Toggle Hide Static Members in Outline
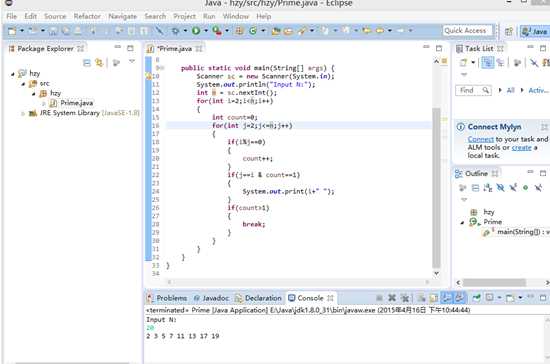The image size is (550, 364). [x=513, y=188]
